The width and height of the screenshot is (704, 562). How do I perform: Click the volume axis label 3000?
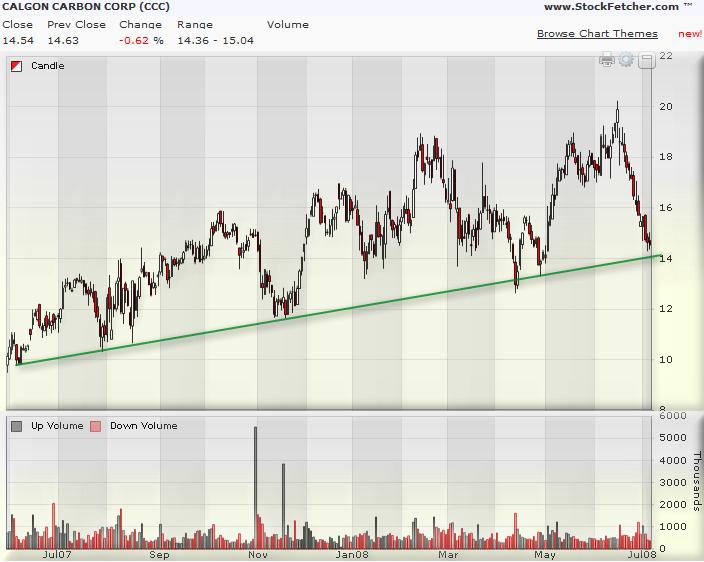[673, 482]
